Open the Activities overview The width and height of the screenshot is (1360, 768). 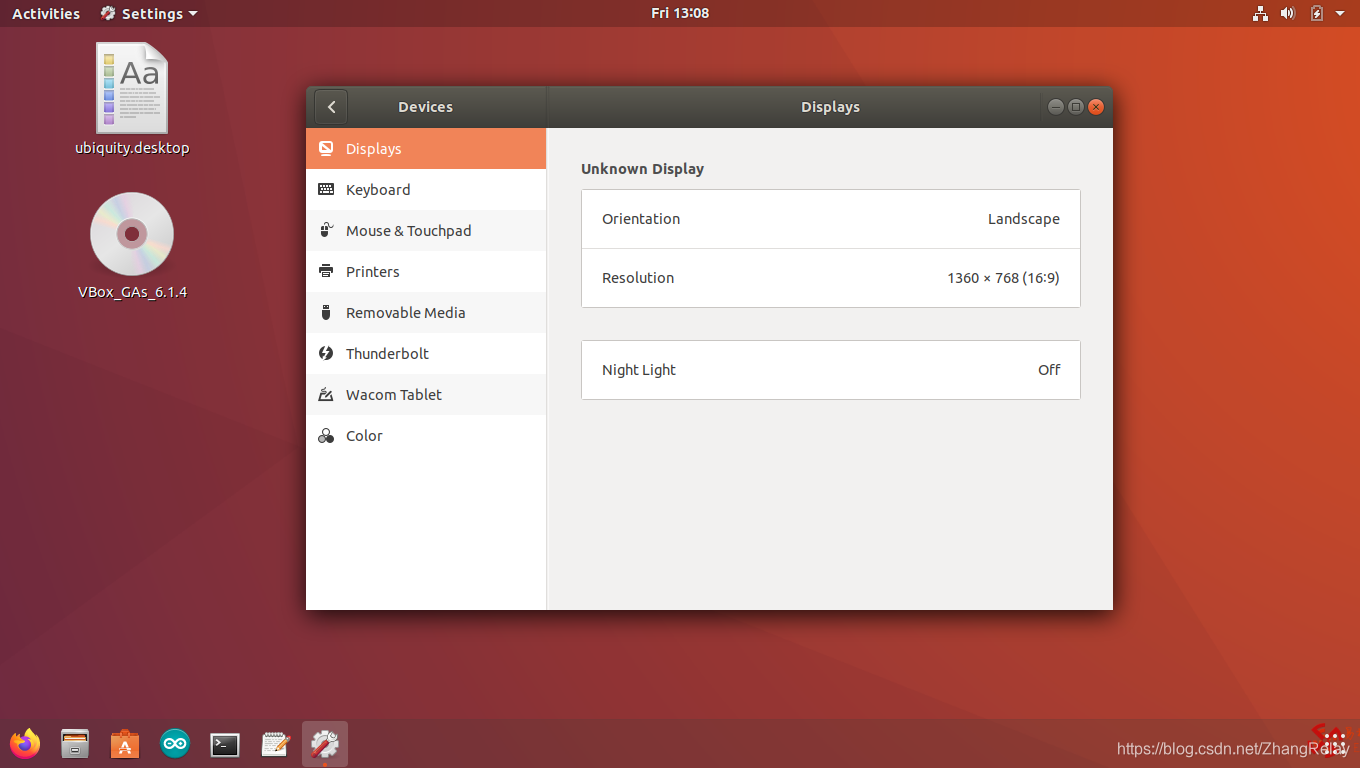[x=46, y=13]
